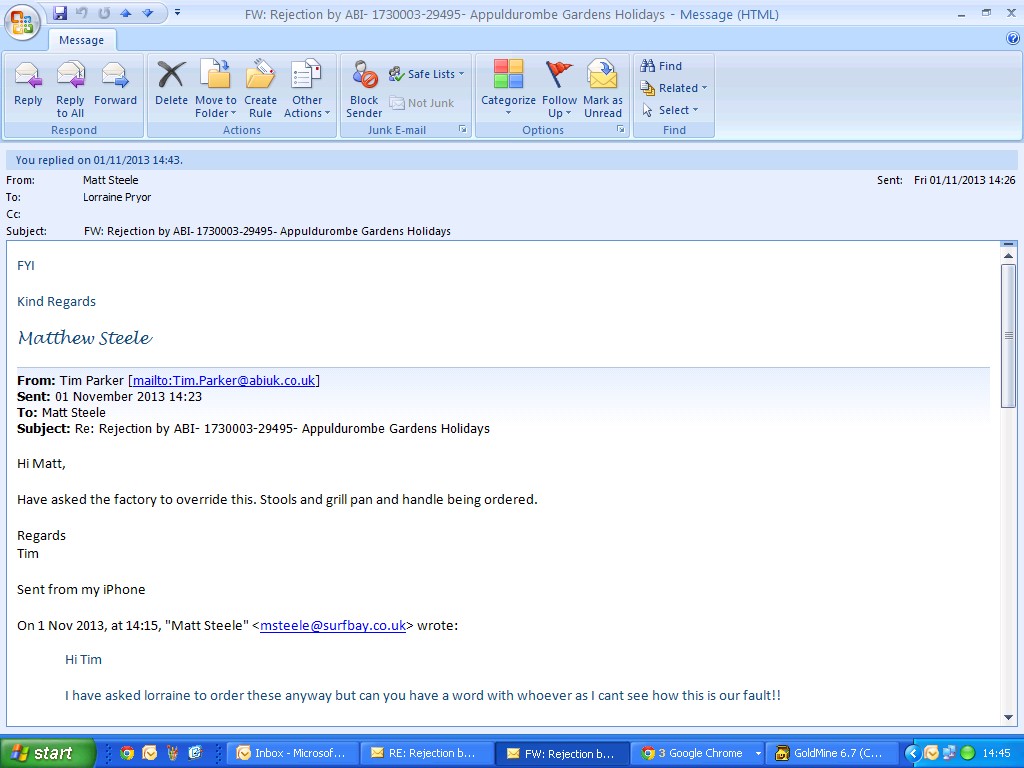1024x768 pixels.
Task: Click the green tray status icon
Action: pos(968,754)
